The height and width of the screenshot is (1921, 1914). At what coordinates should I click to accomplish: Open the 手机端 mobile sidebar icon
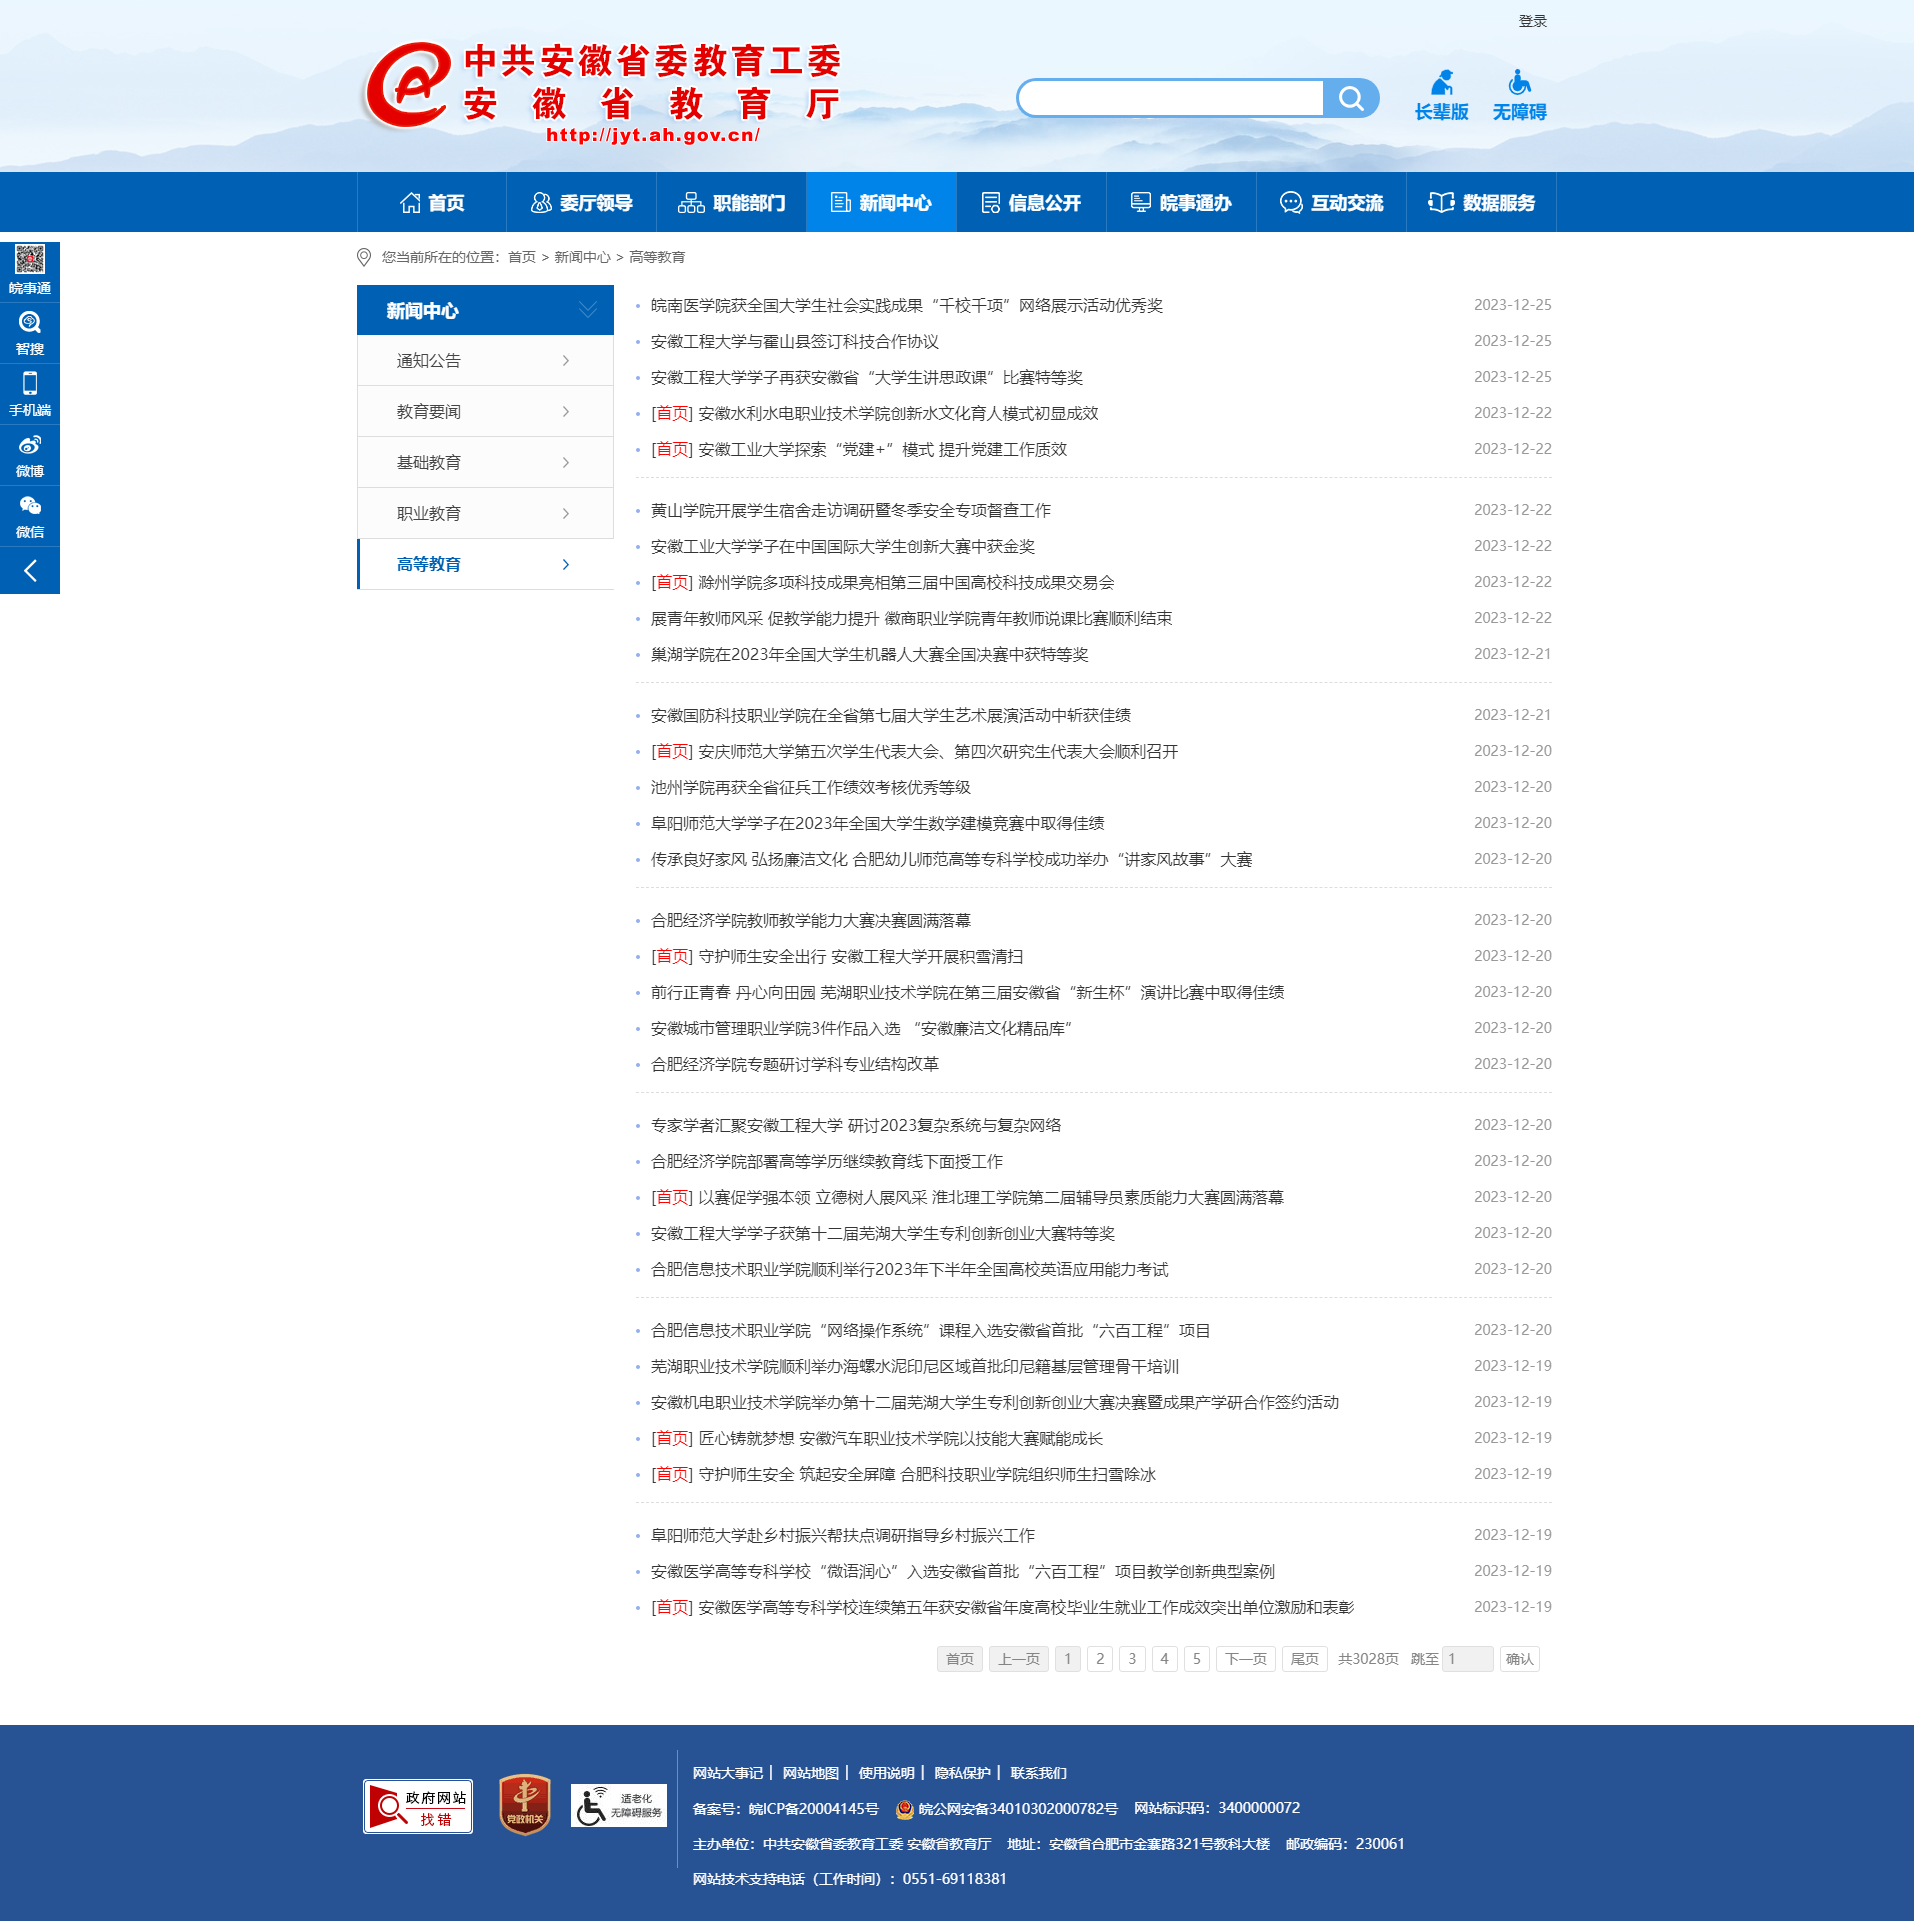(x=30, y=394)
